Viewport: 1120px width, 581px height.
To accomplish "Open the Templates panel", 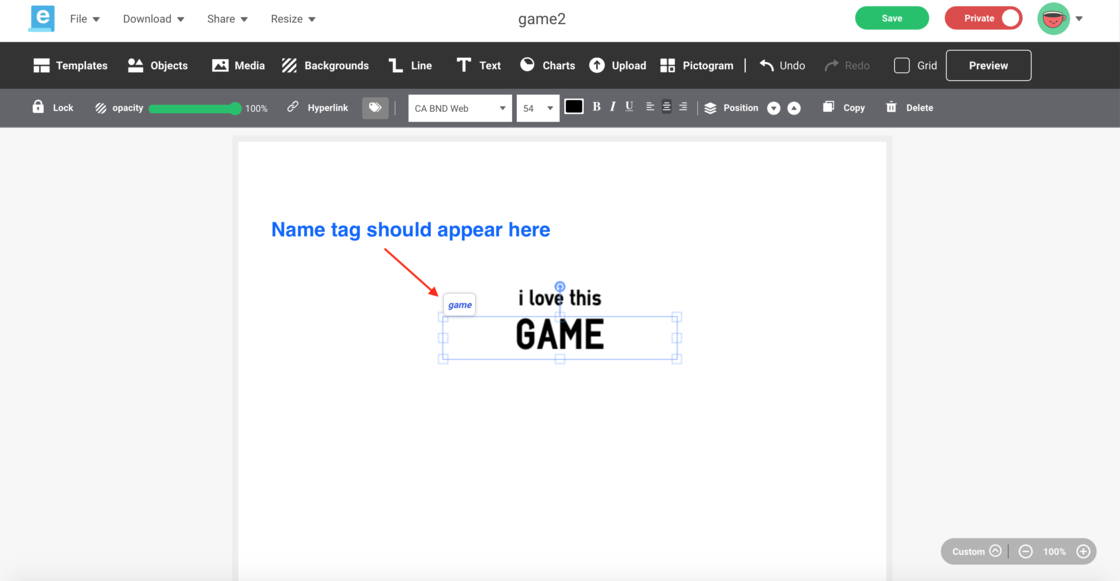I will point(70,66).
